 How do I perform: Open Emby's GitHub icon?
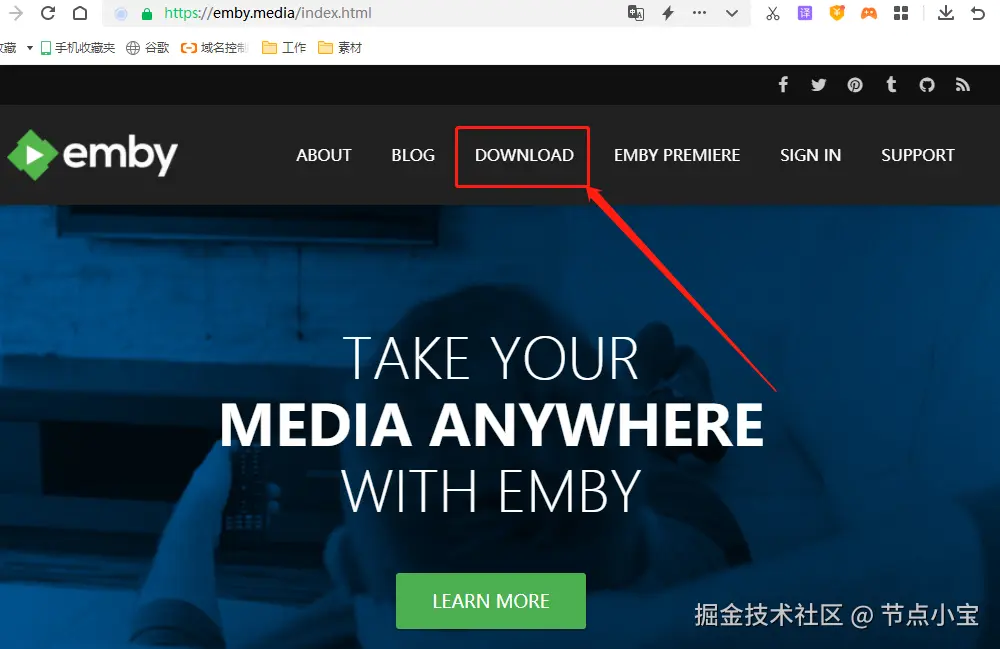(x=927, y=85)
